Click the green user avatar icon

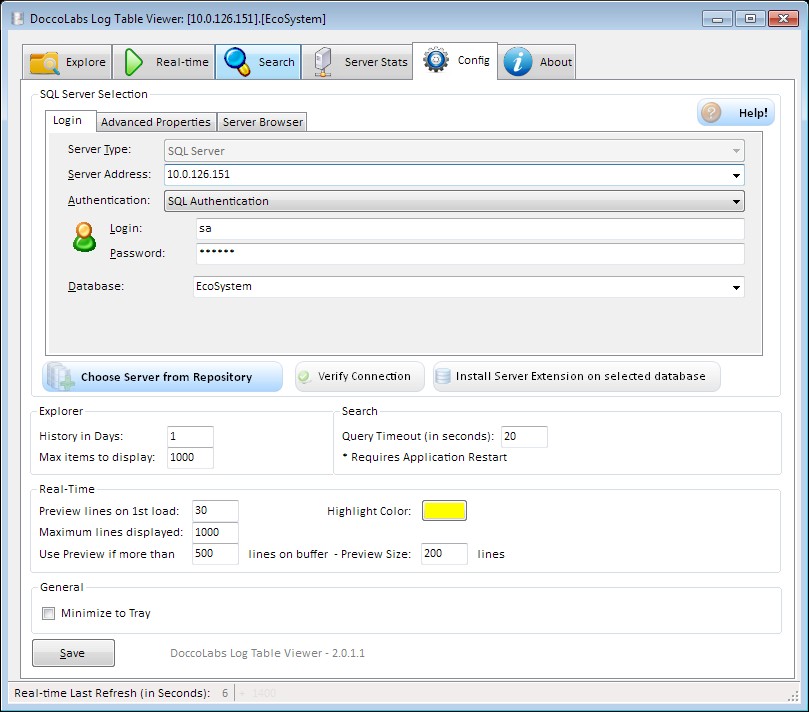[x=85, y=237]
